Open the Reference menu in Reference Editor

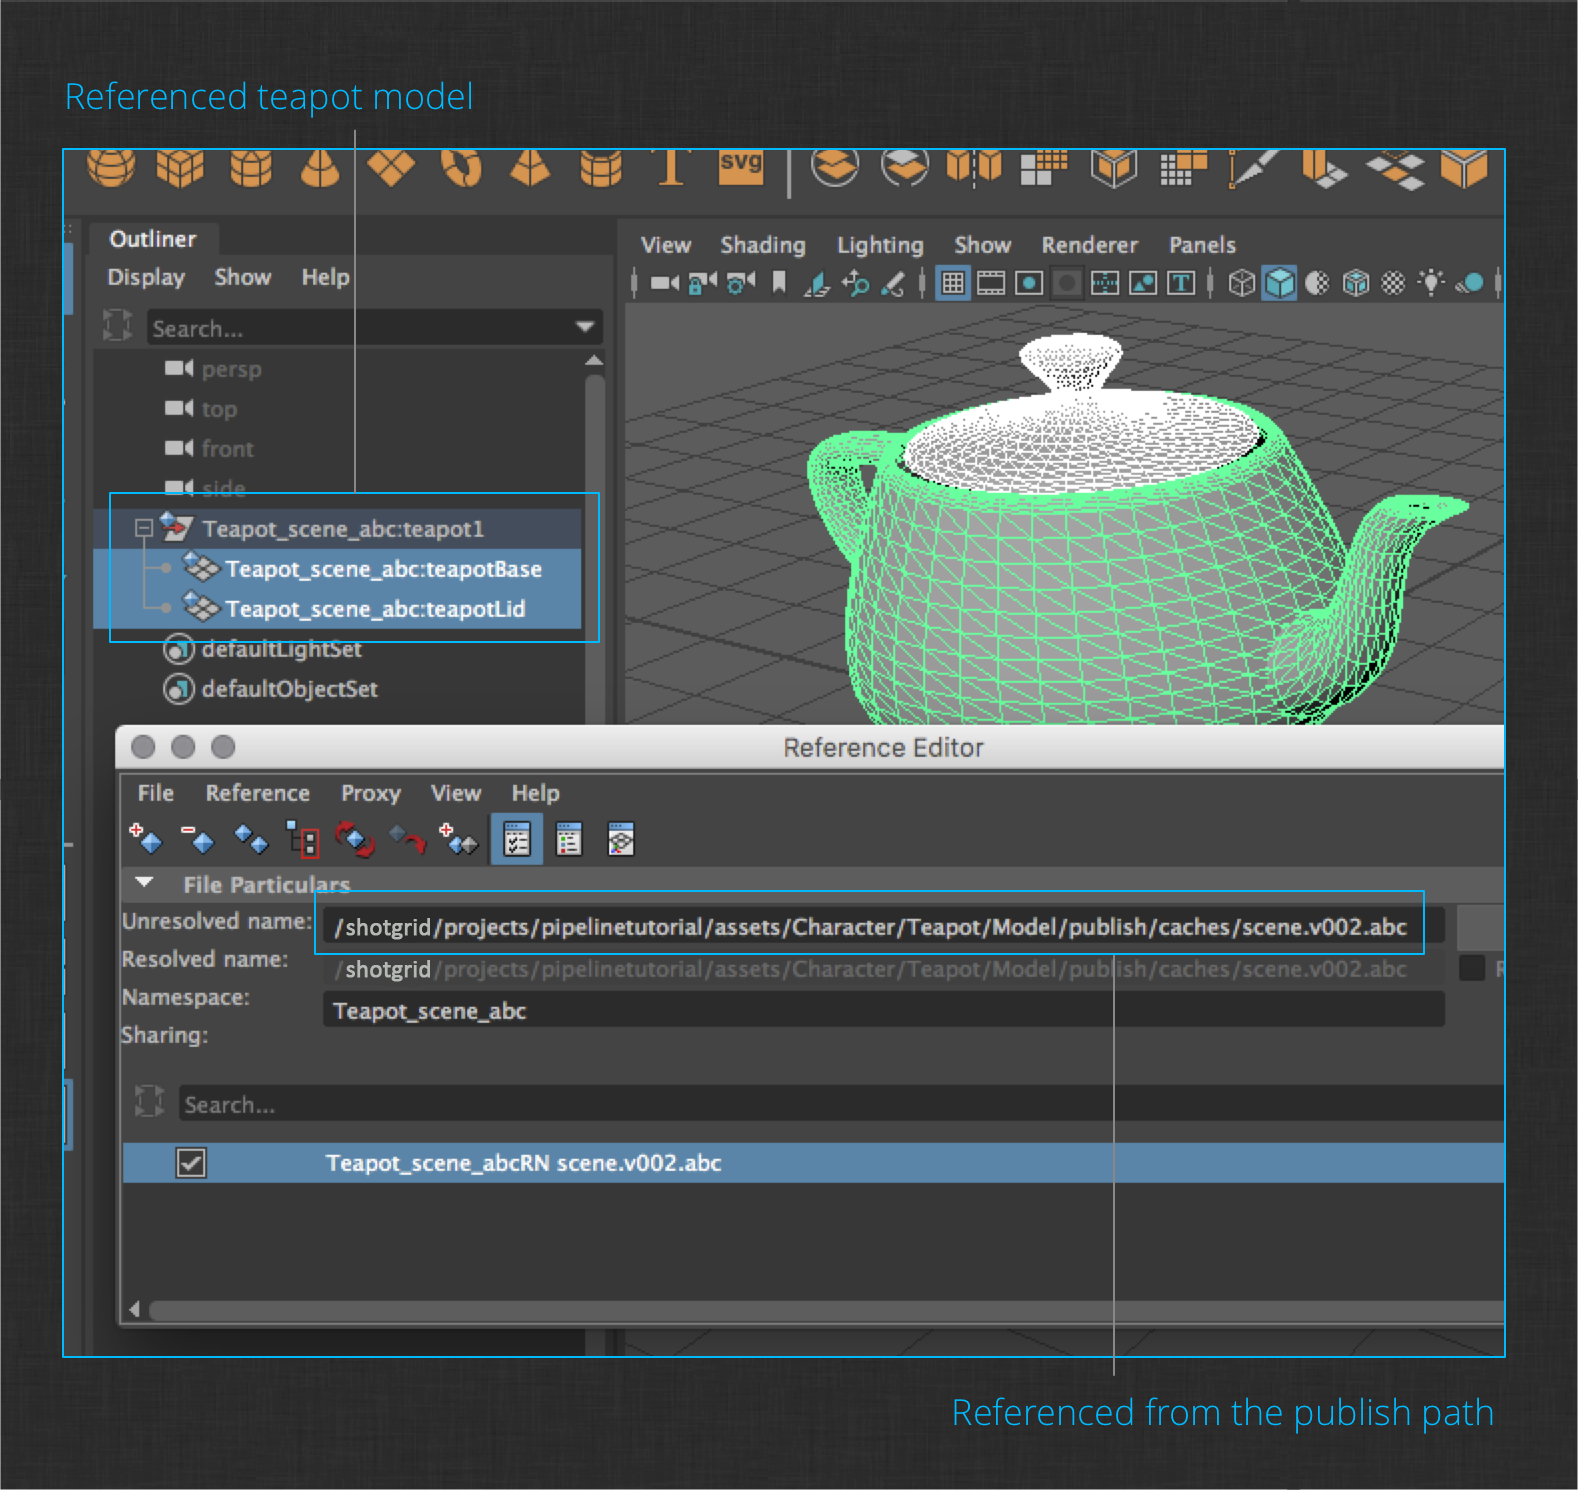258,793
